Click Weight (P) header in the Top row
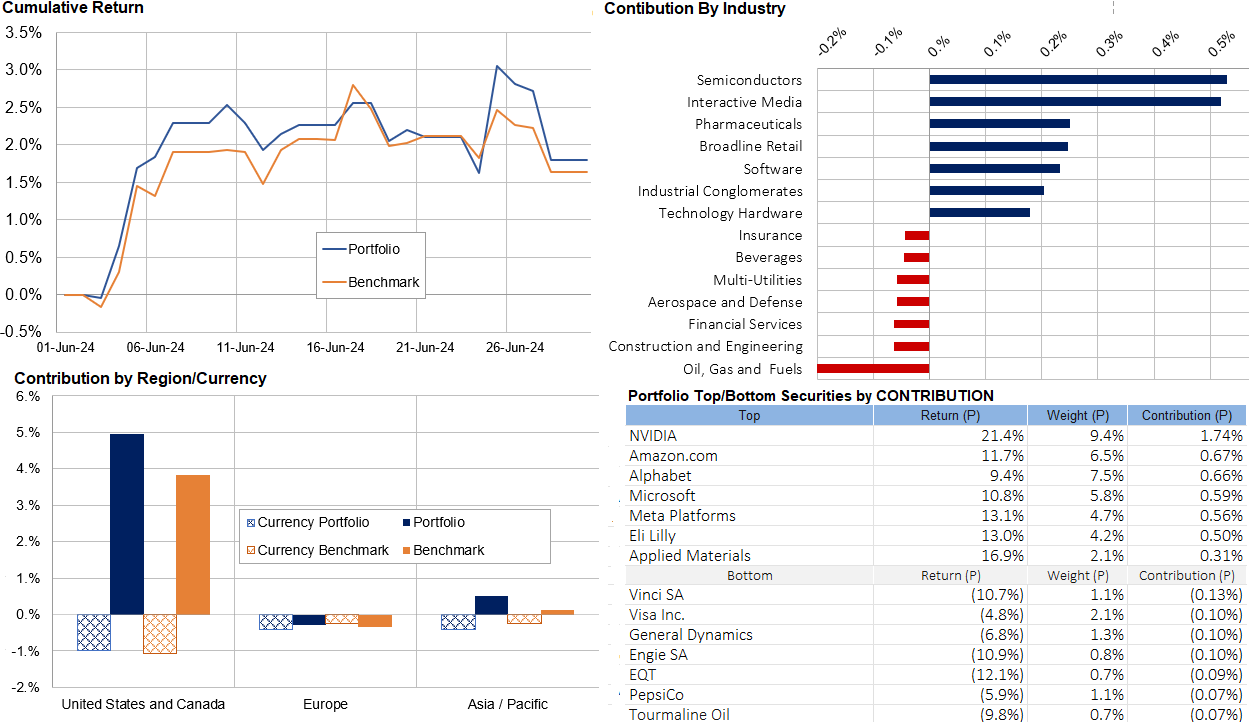1249x722 pixels. 1077,415
